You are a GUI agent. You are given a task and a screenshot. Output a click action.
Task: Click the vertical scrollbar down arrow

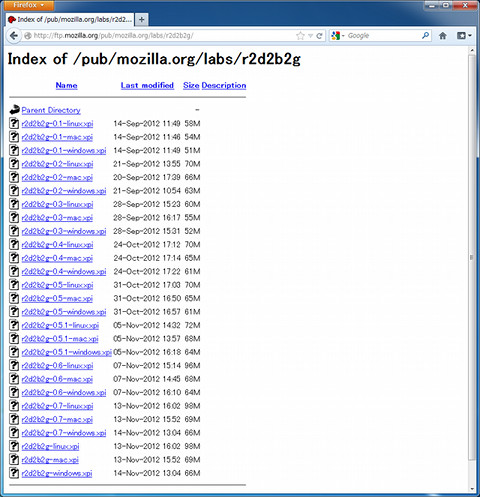pyautogui.click(x=472, y=489)
